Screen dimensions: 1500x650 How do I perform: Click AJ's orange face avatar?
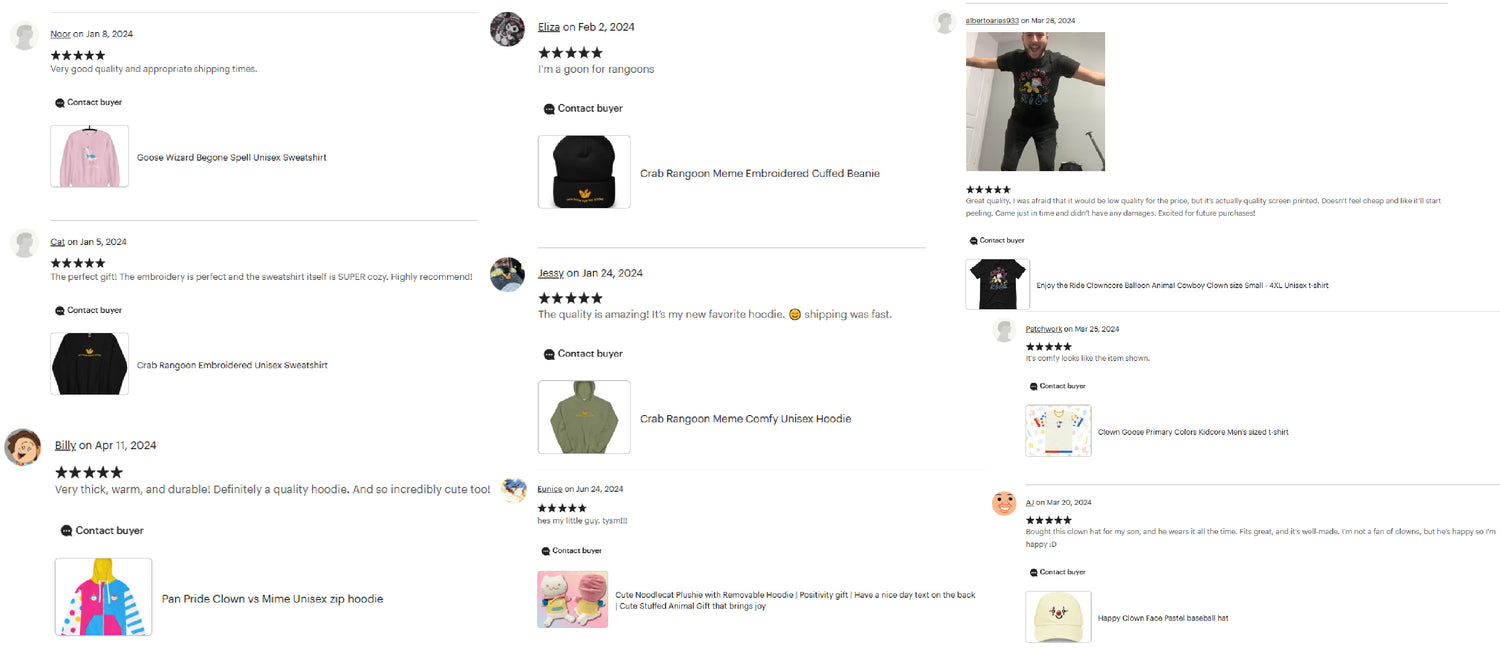point(1004,503)
